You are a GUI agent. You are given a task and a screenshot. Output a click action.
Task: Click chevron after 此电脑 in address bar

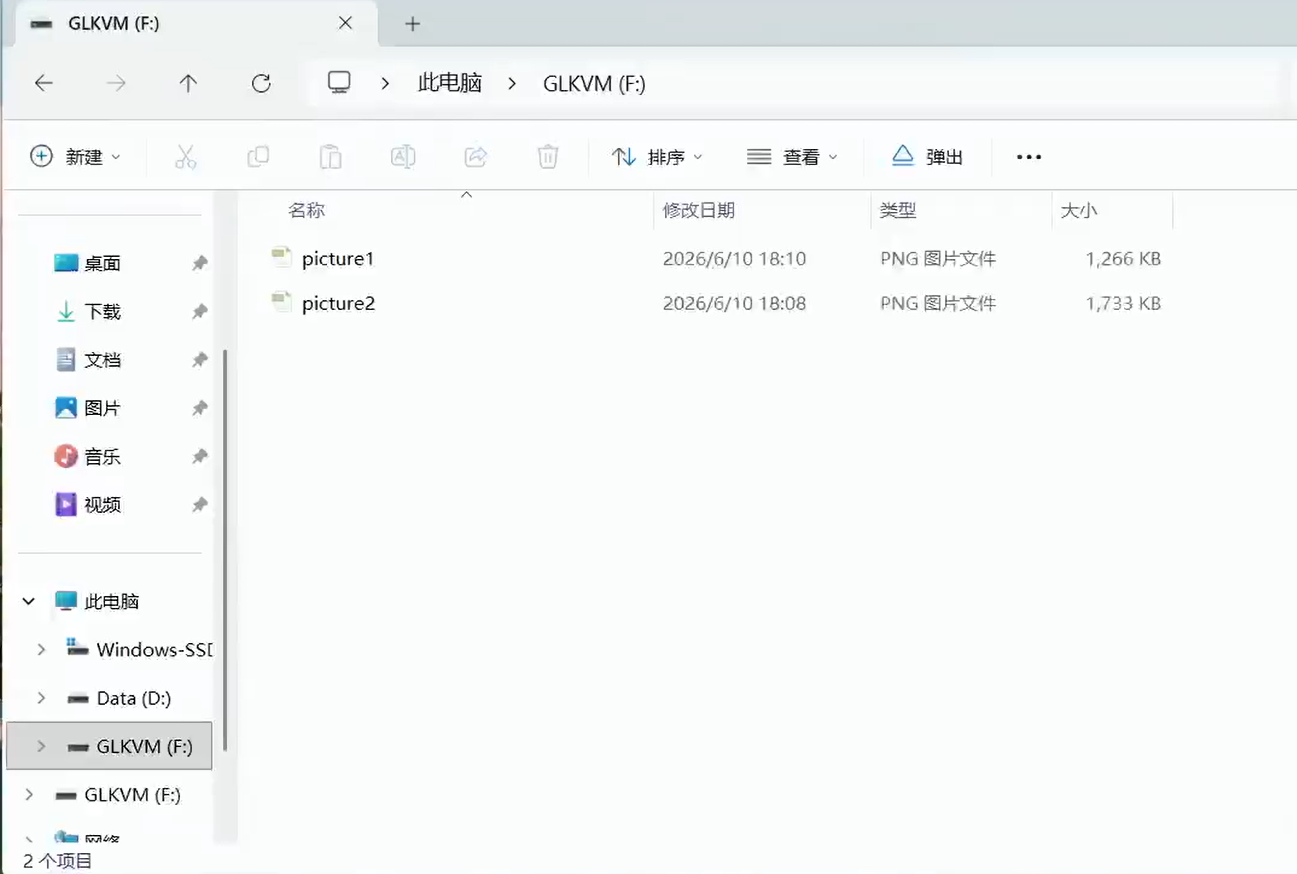[512, 84]
